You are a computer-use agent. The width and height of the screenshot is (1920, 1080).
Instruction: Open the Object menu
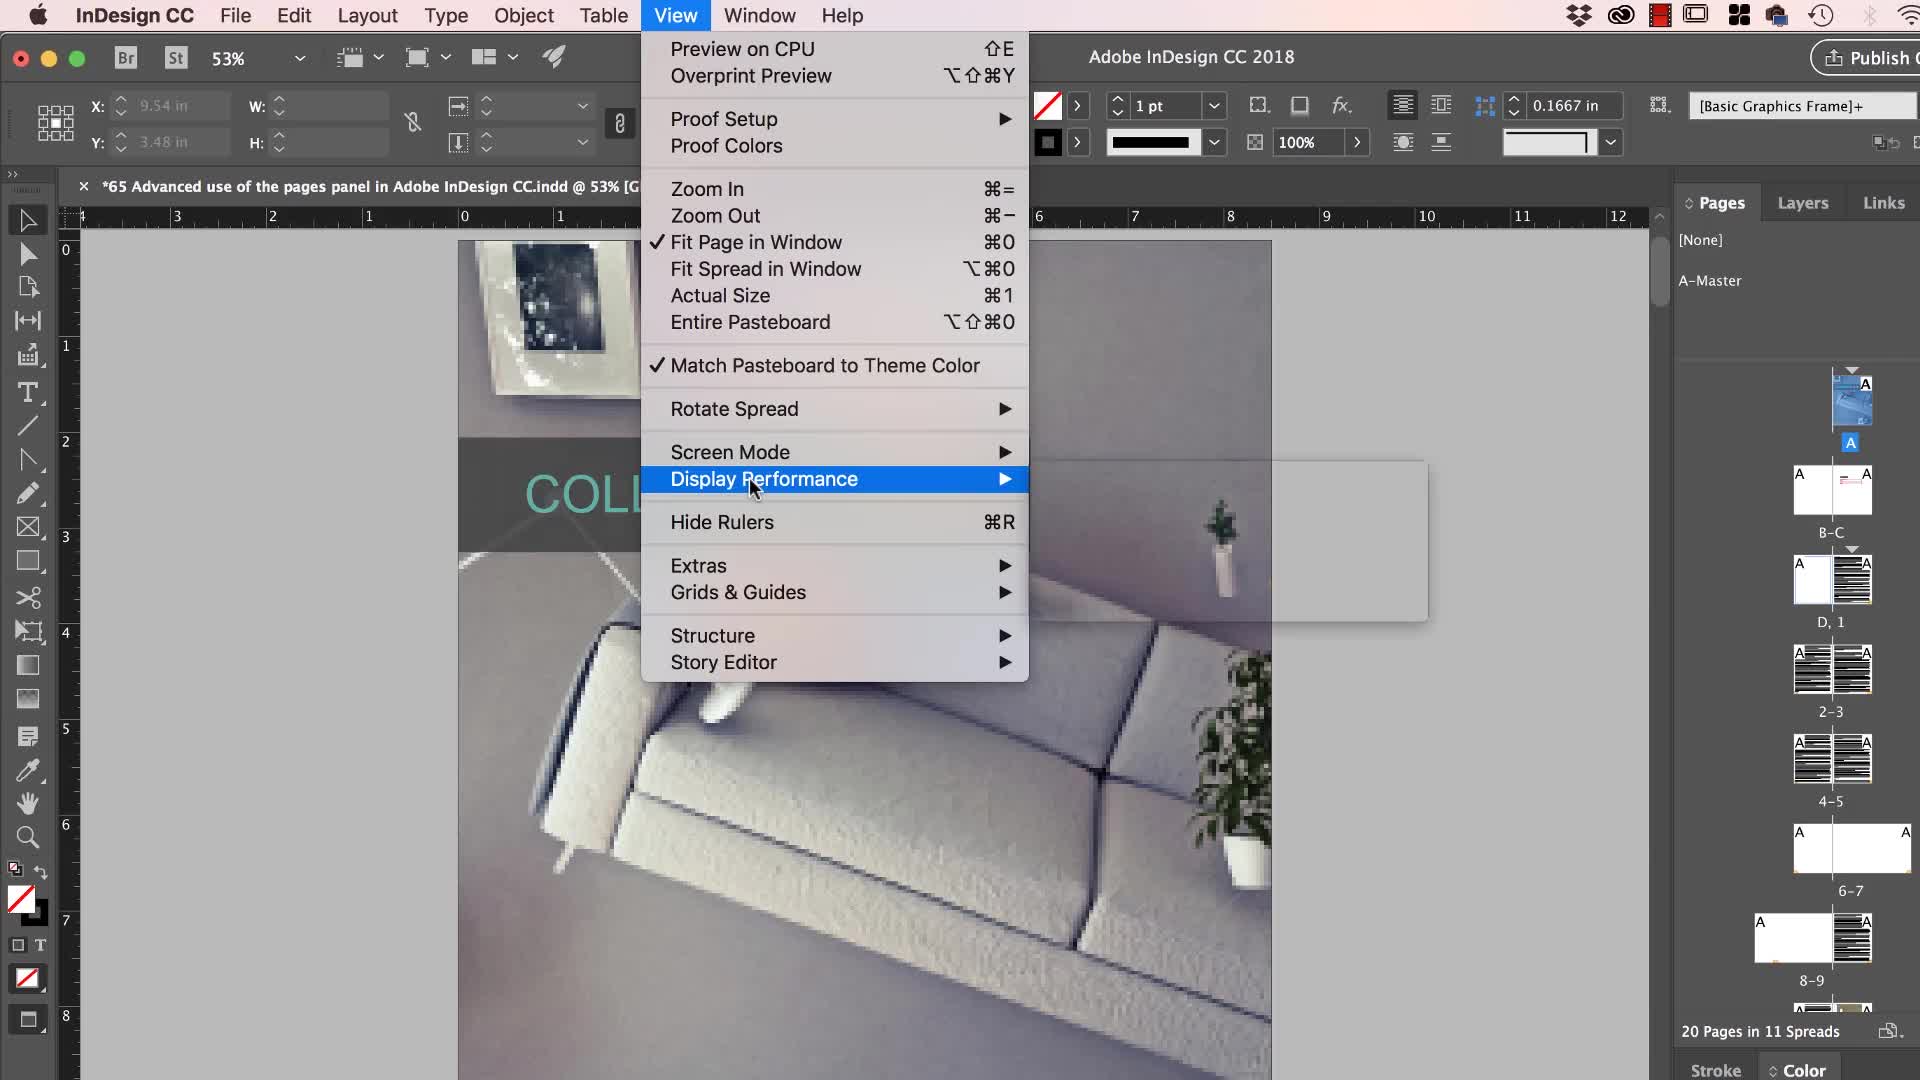(x=523, y=15)
